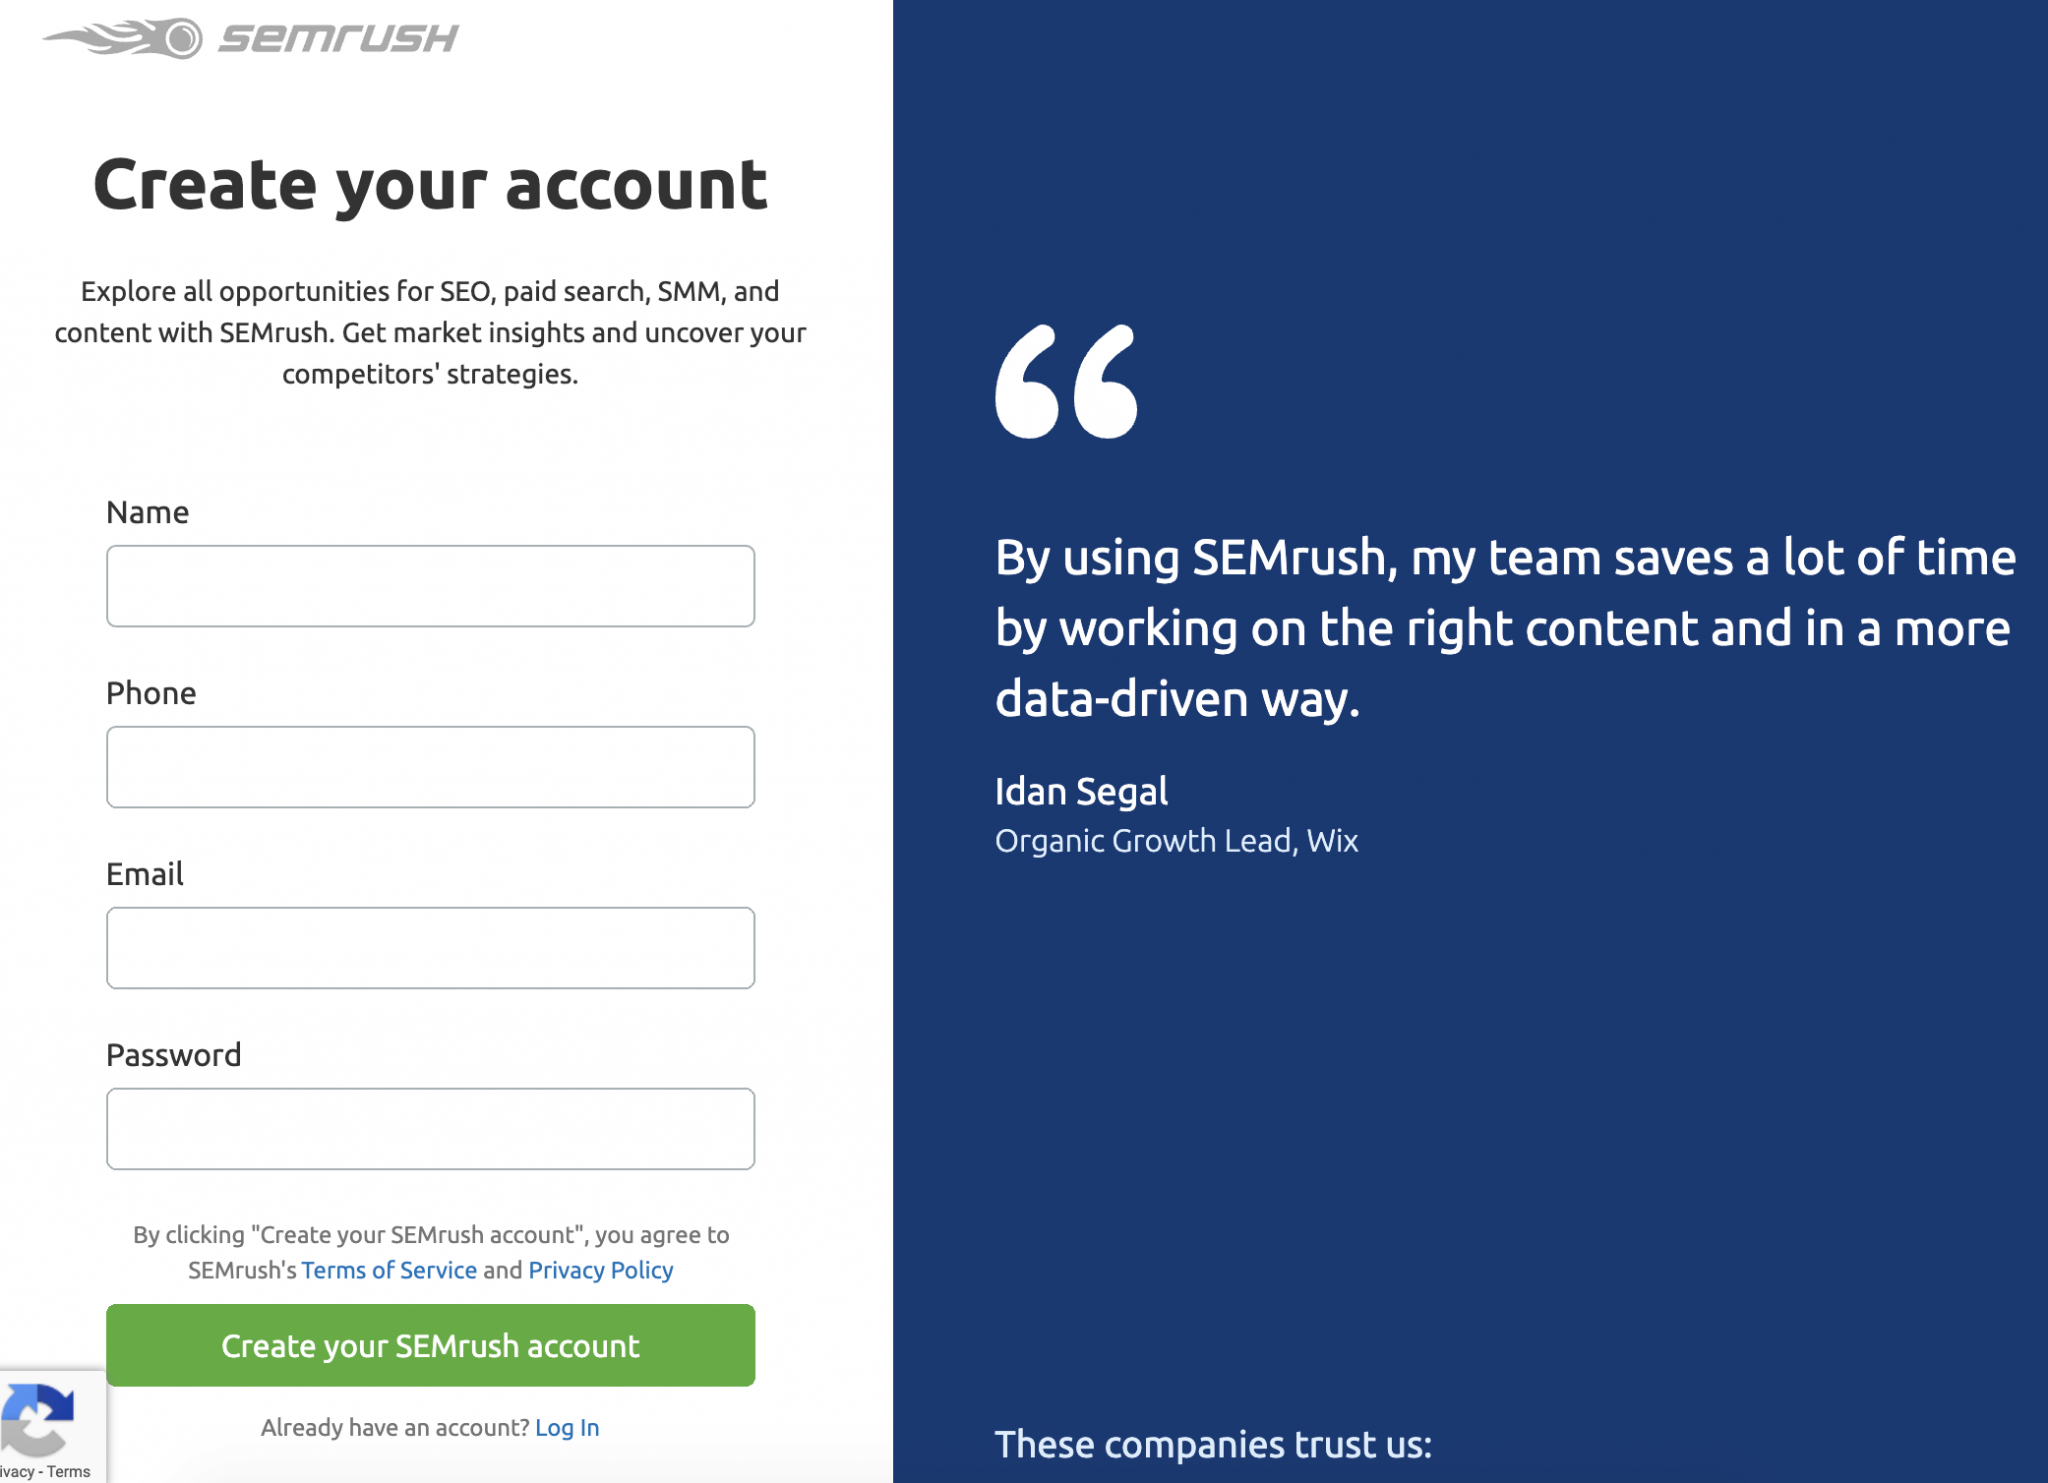
Task: Open reCAPTCHA Terms link in badge
Action: coord(69,1472)
